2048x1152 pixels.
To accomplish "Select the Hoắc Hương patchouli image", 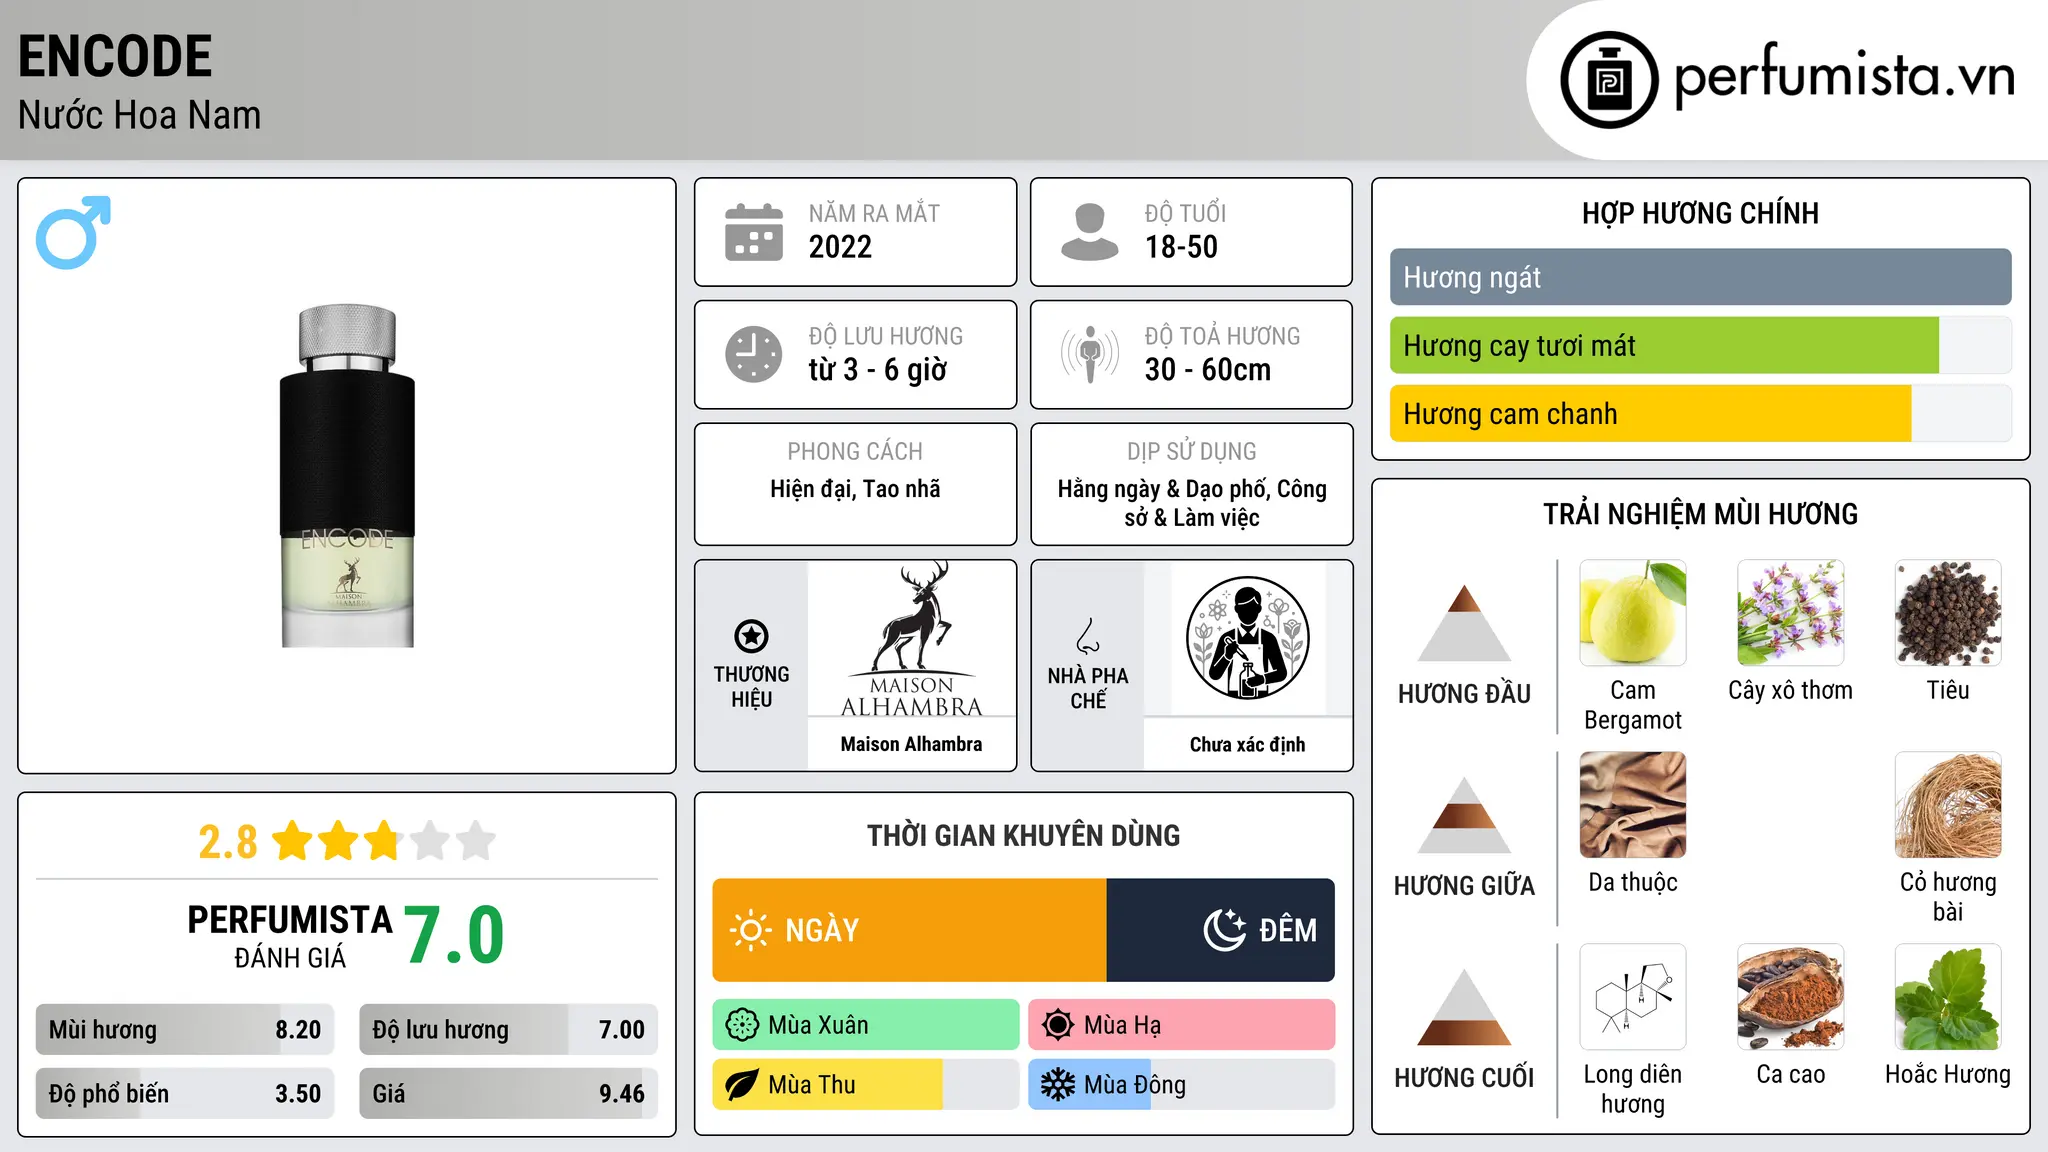I will 1948,997.
